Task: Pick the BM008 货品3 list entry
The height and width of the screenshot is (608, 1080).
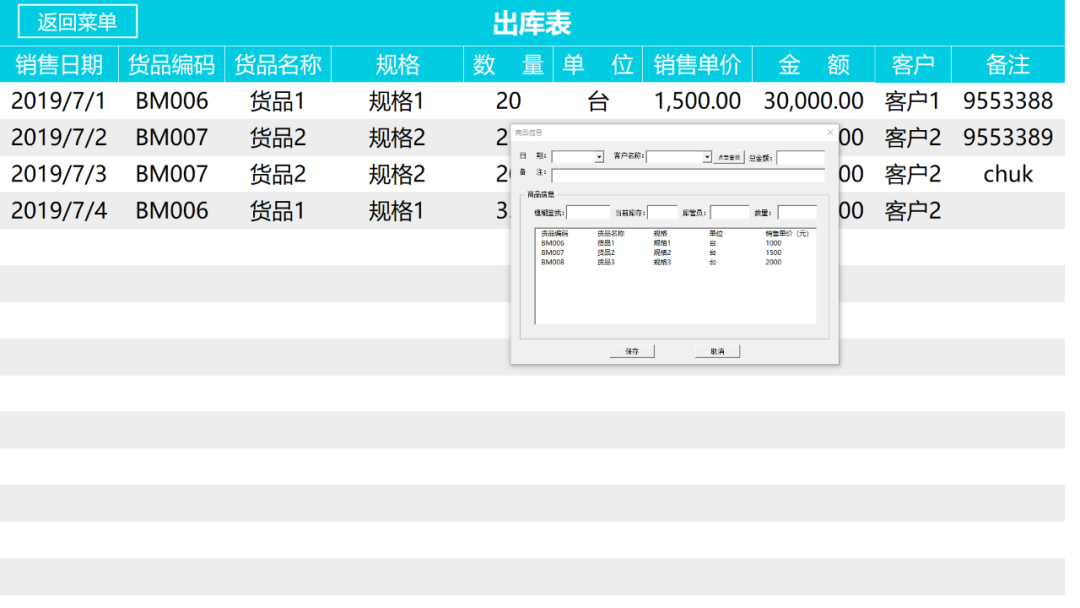Action: tap(600, 263)
